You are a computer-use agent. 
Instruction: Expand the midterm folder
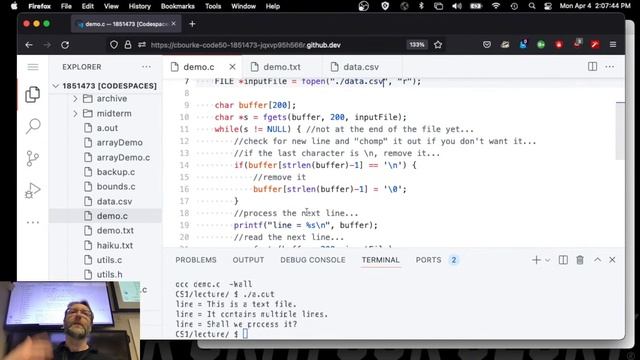point(76,113)
